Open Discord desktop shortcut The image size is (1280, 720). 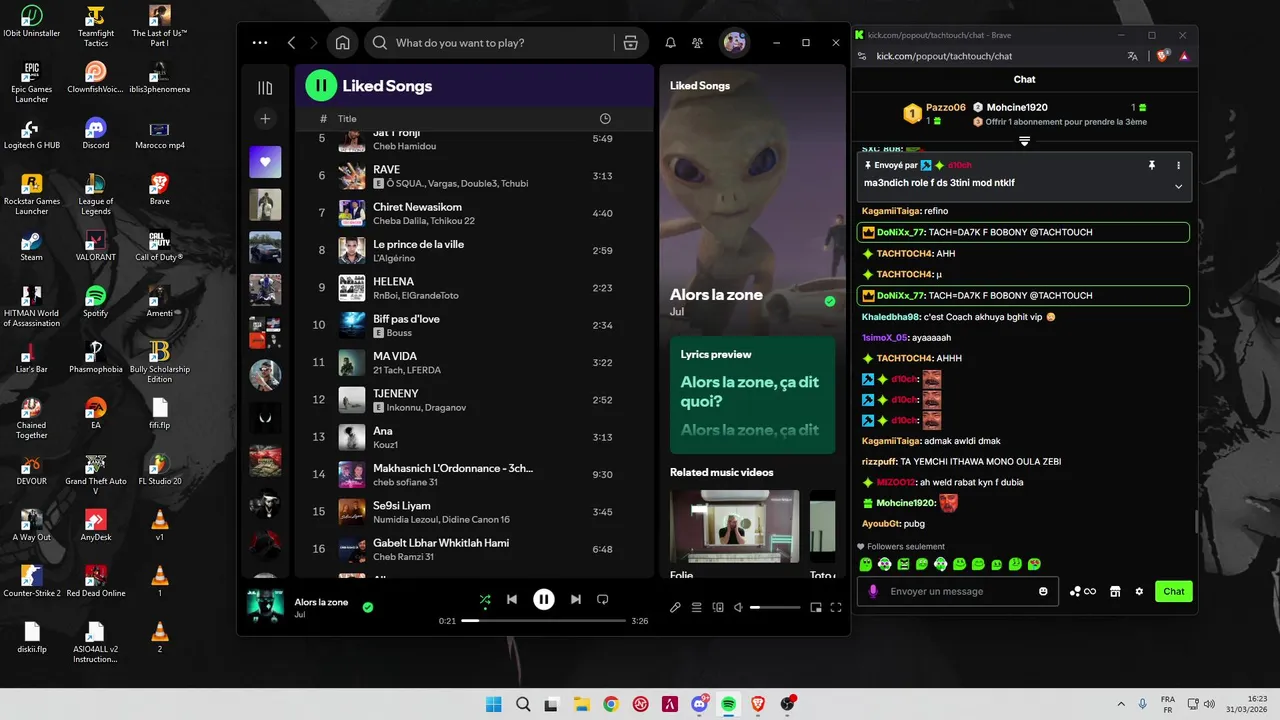click(96, 133)
